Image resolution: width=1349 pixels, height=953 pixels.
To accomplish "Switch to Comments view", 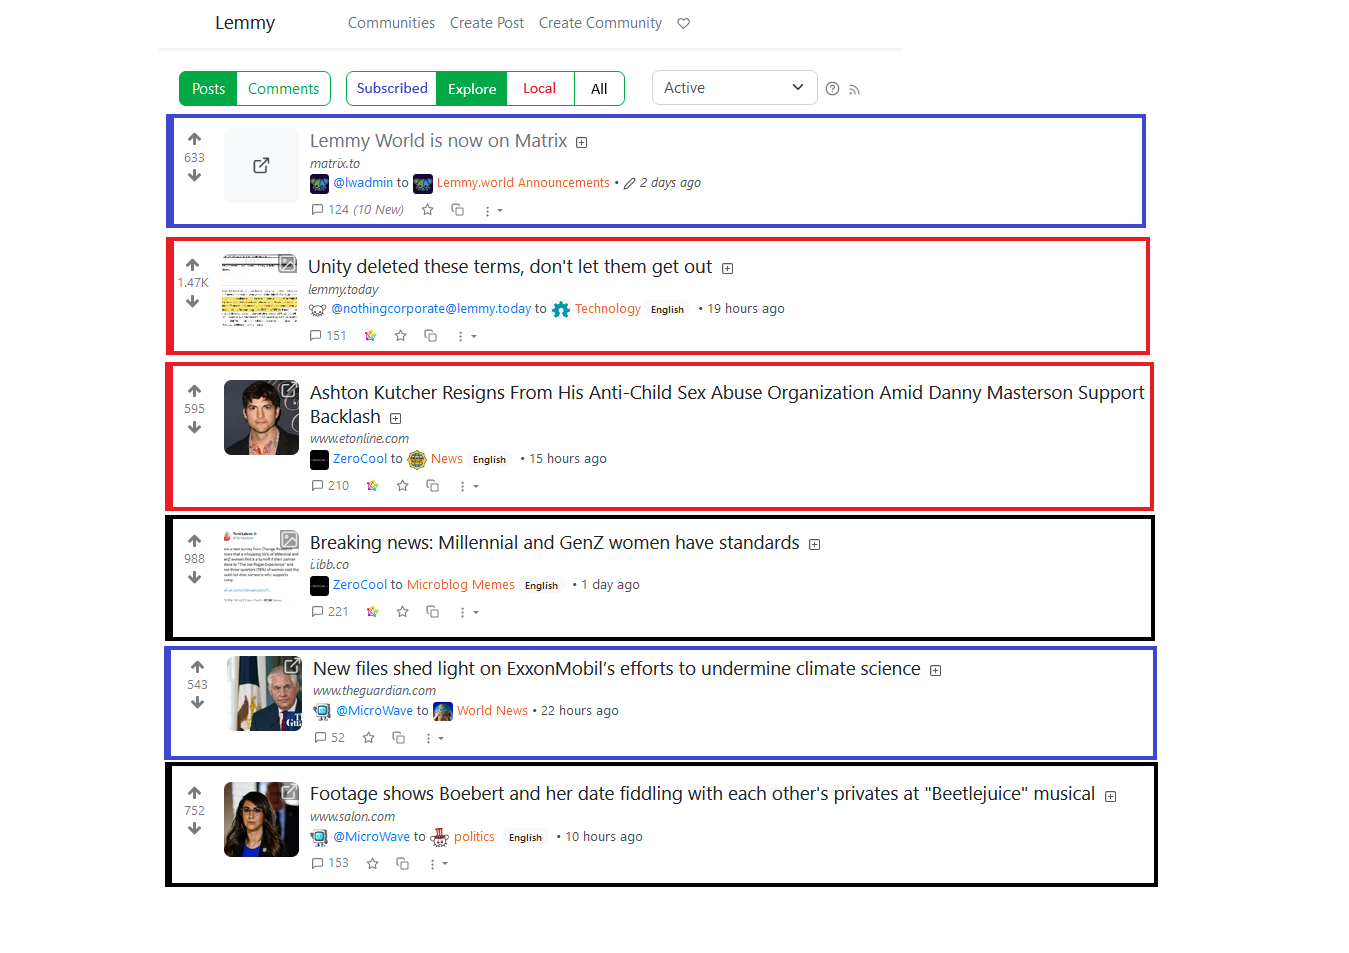I will [283, 89].
